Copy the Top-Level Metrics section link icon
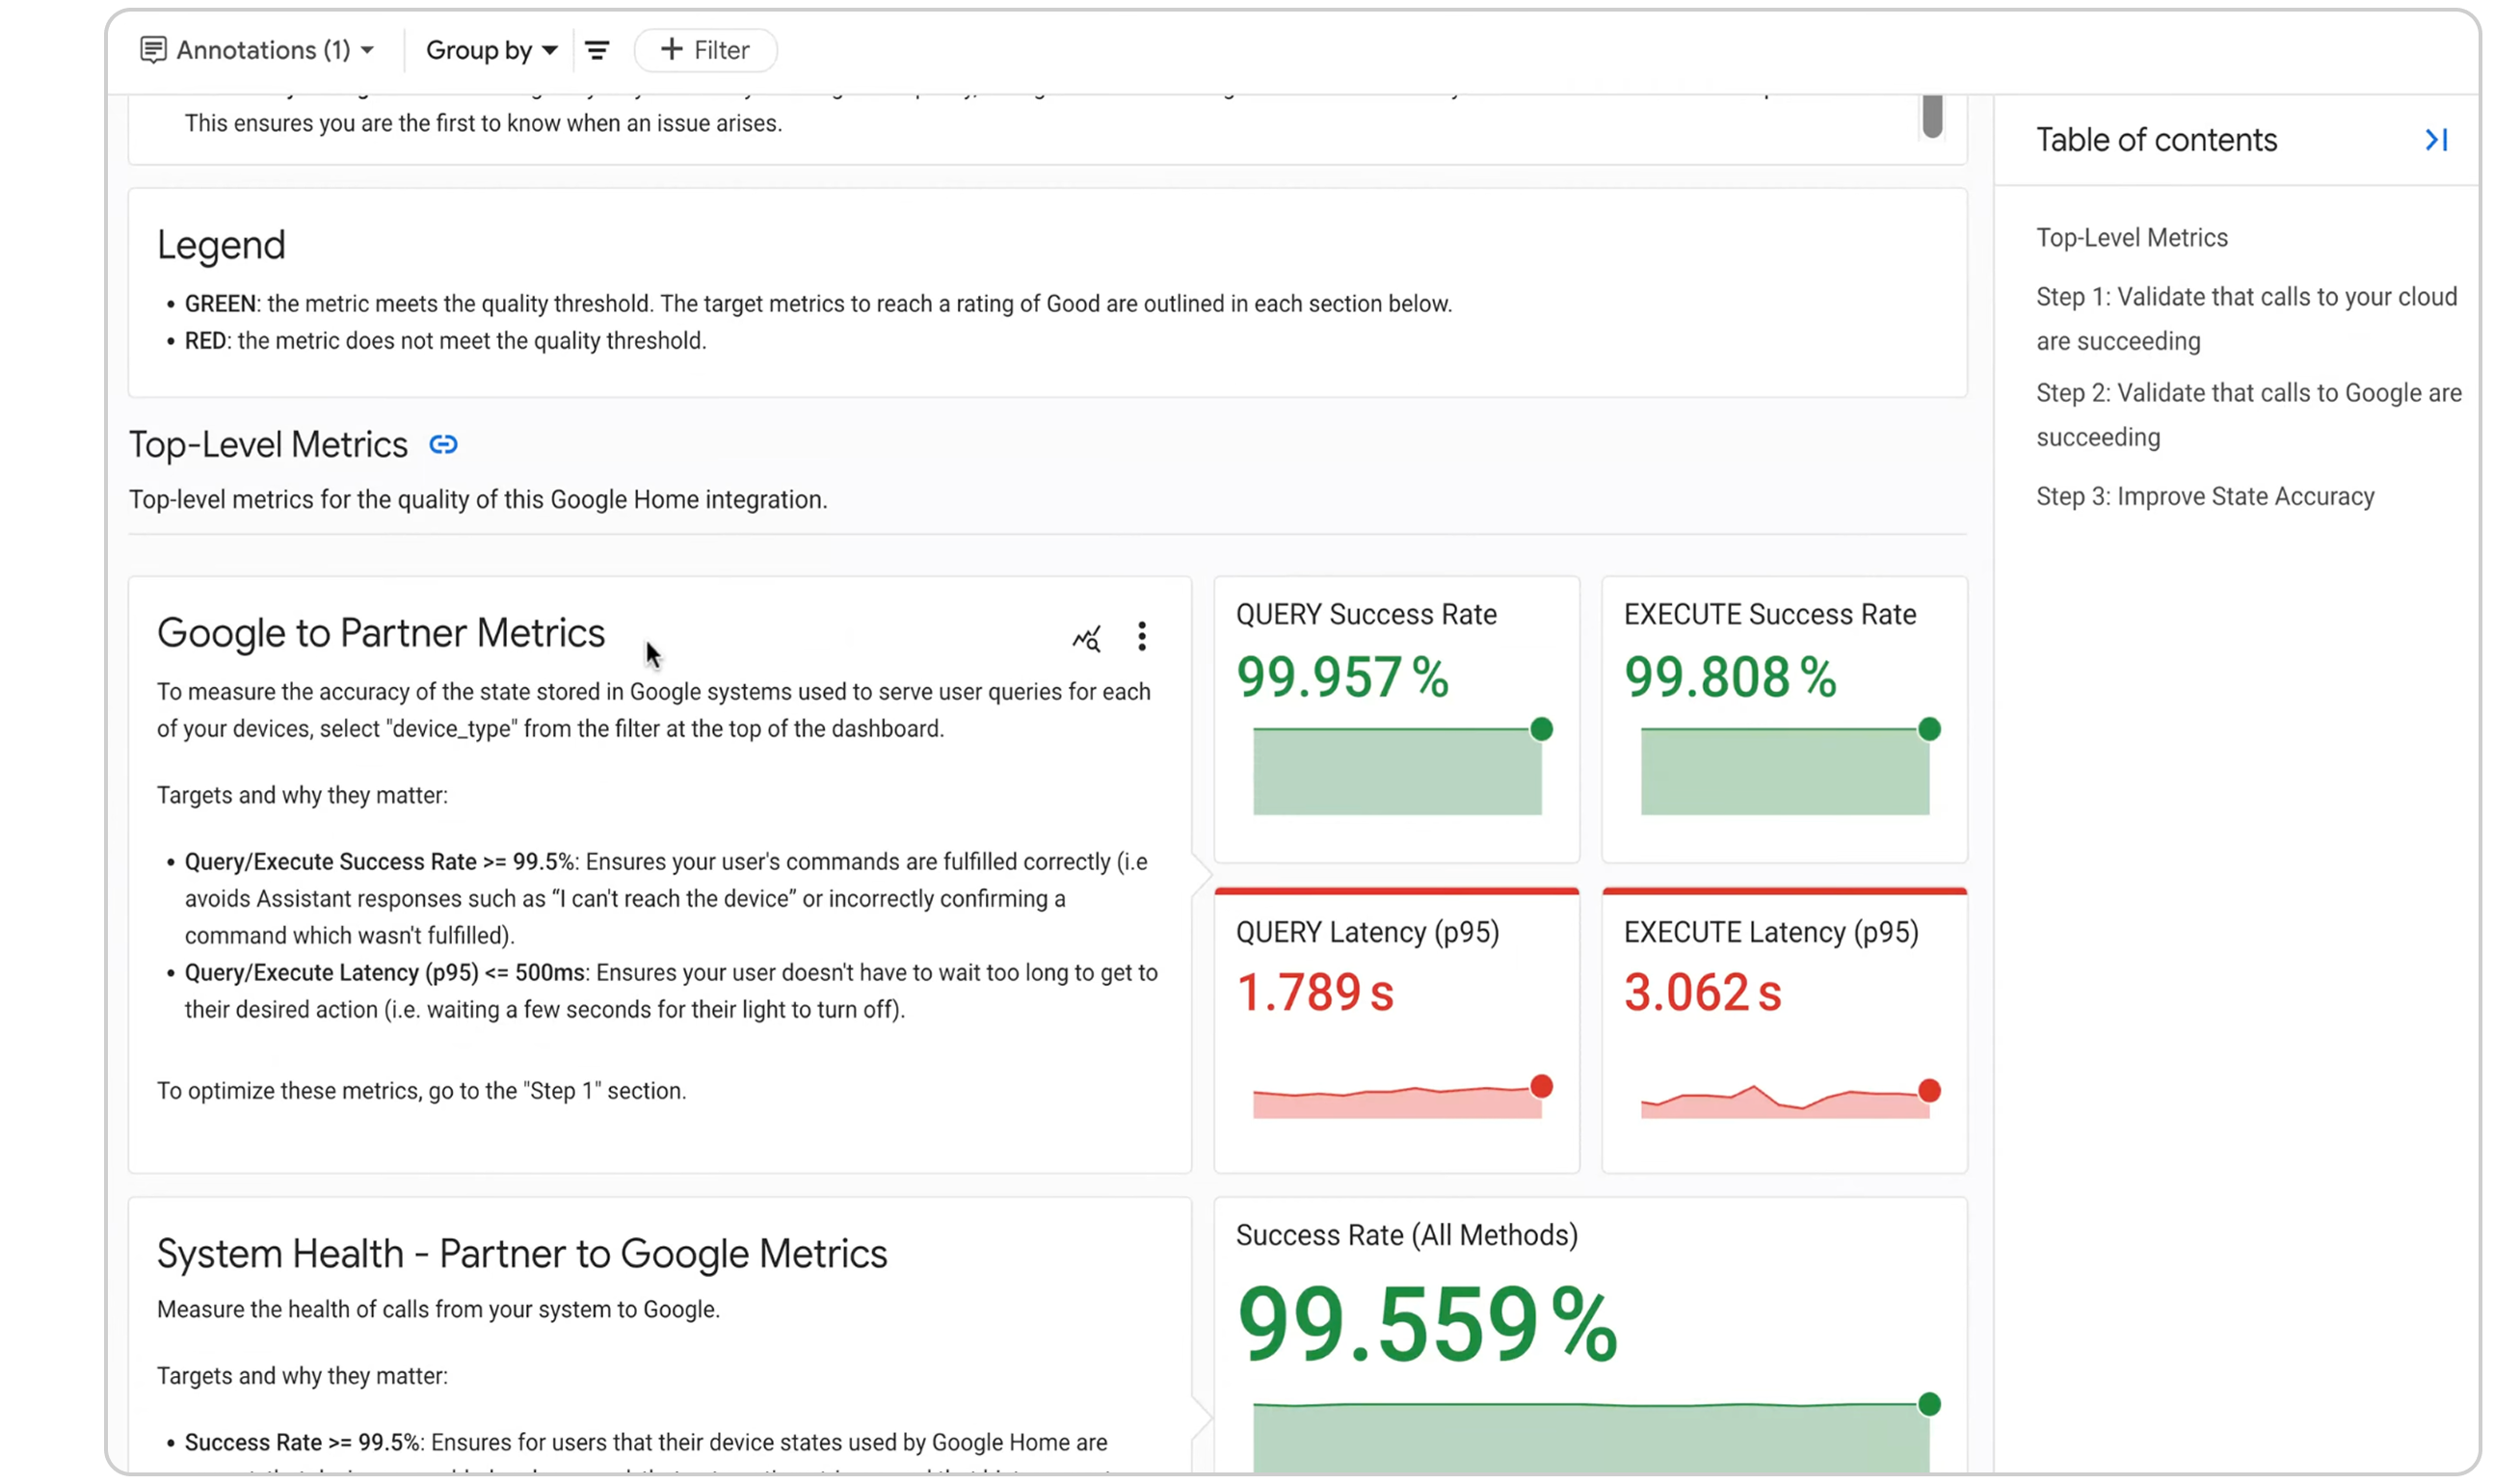The width and height of the screenshot is (2494, 1484). point(443,444)
